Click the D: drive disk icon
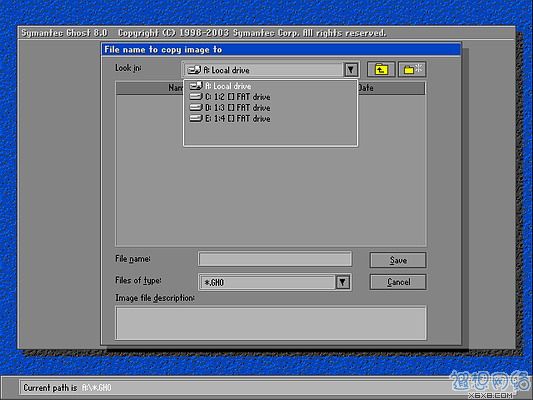This screenshot has width=533, height=400. point(196,107)
